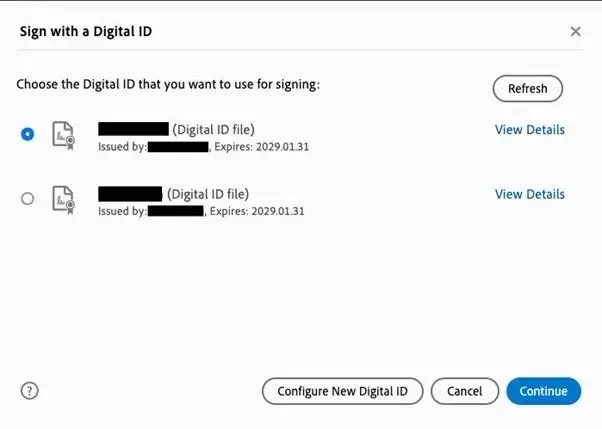Select the first Digital ID radio button
Screen dimensions: 602x429
pyautogui.click(x=27, y=134)
